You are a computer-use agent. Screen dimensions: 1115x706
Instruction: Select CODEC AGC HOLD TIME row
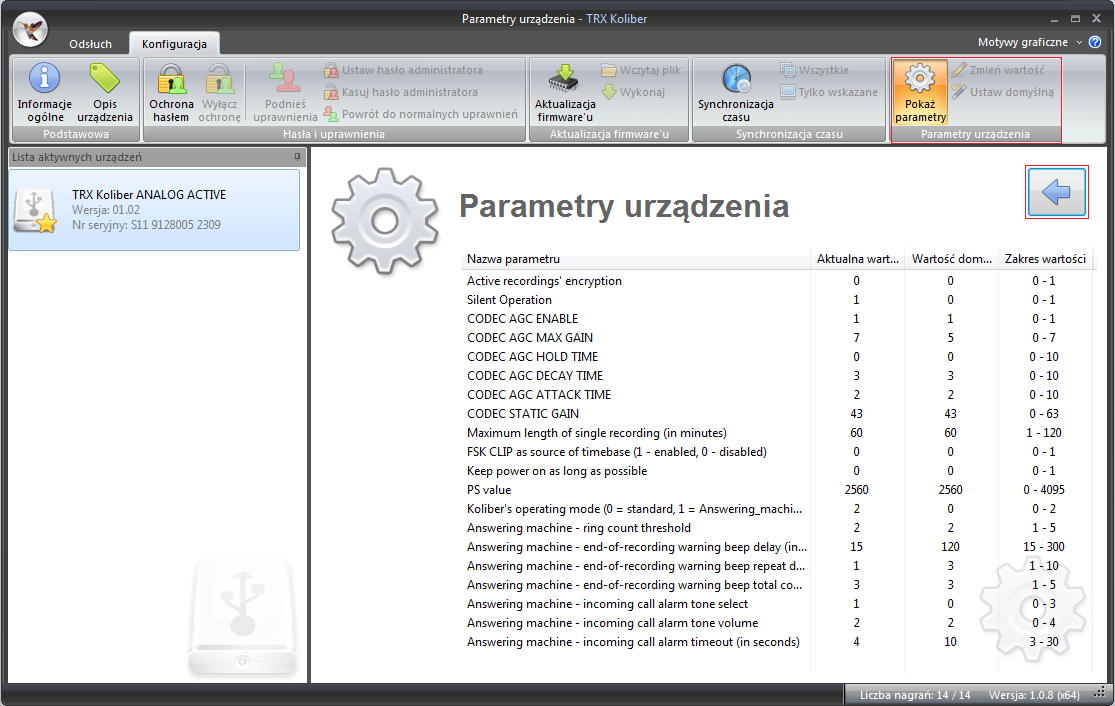[777, 357]
